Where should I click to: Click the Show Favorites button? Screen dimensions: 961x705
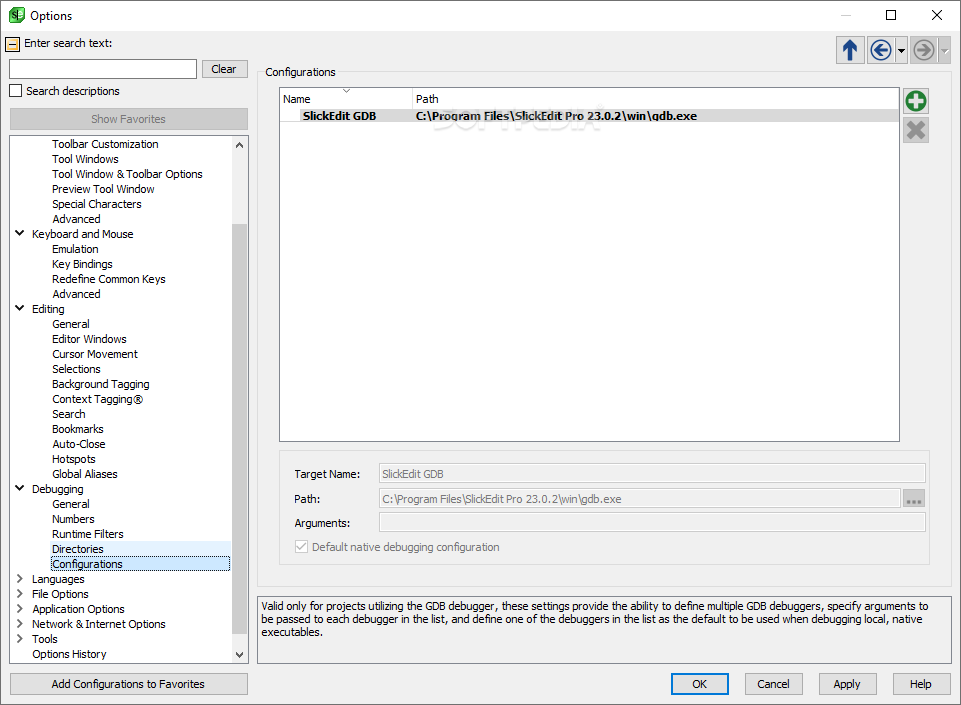[129, 119]
